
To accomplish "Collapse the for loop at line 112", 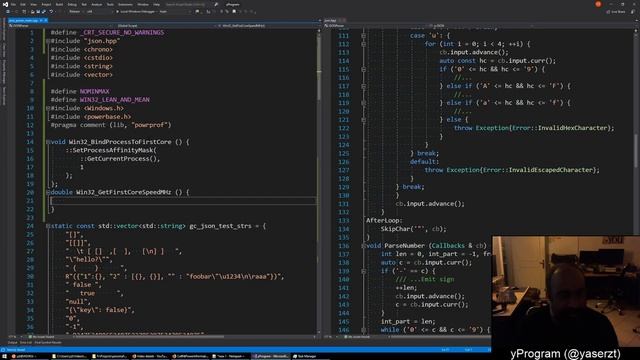I will coord(363,44).
